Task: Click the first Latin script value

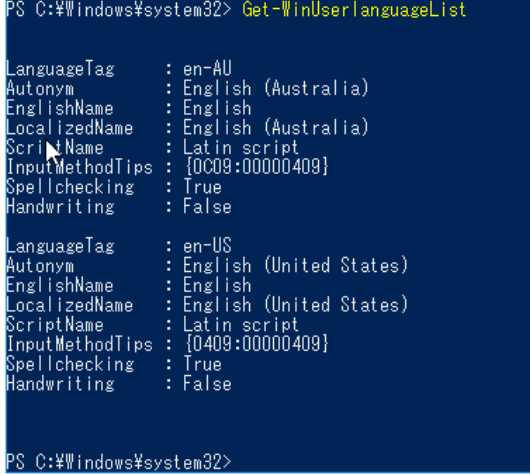Action: point(241,148)
